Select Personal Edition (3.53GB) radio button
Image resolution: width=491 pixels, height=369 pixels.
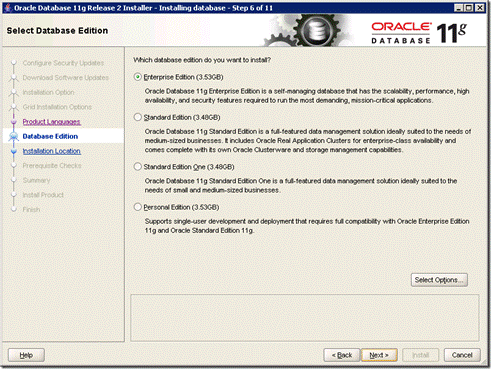pos(137,207)
